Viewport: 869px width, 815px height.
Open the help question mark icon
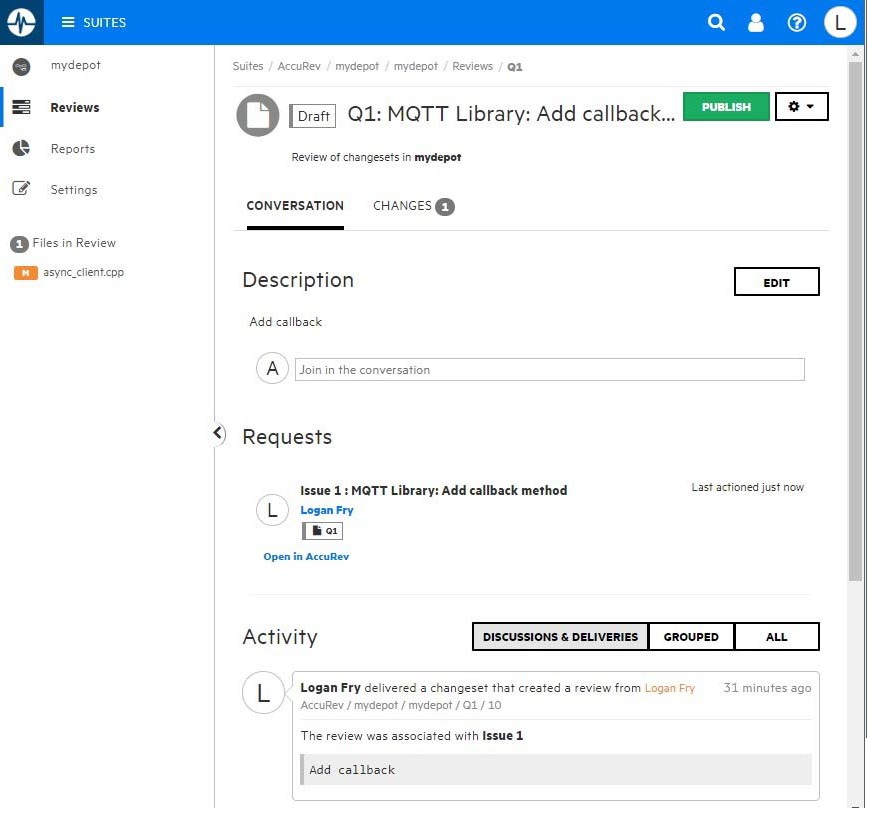797,22
